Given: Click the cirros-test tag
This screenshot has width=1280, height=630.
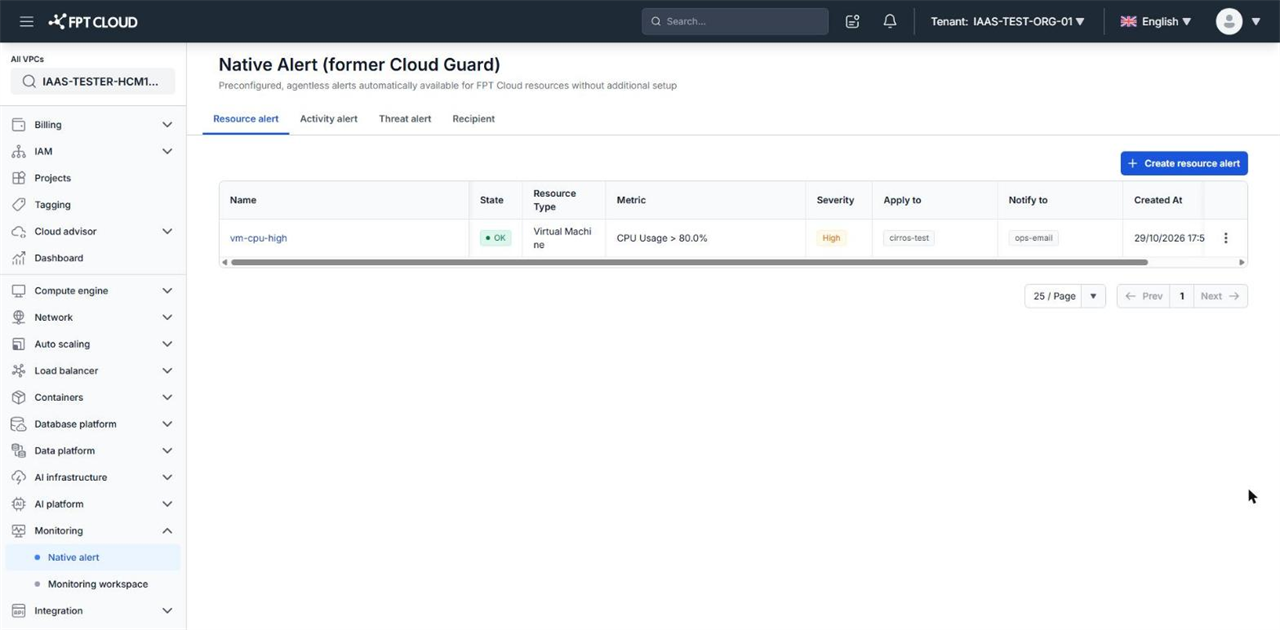Looking at the screenshot, I should tap(909, 238).
